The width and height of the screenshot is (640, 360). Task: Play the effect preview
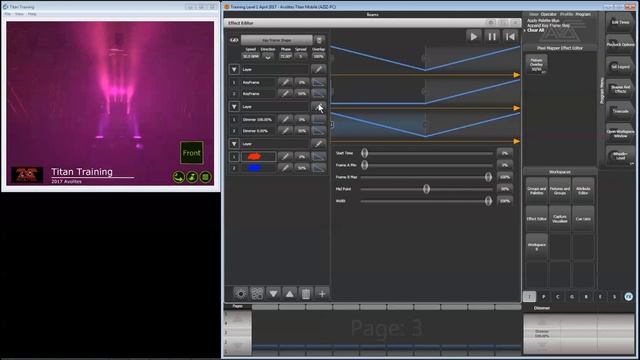pyautogui.click(x=473, y=37)
